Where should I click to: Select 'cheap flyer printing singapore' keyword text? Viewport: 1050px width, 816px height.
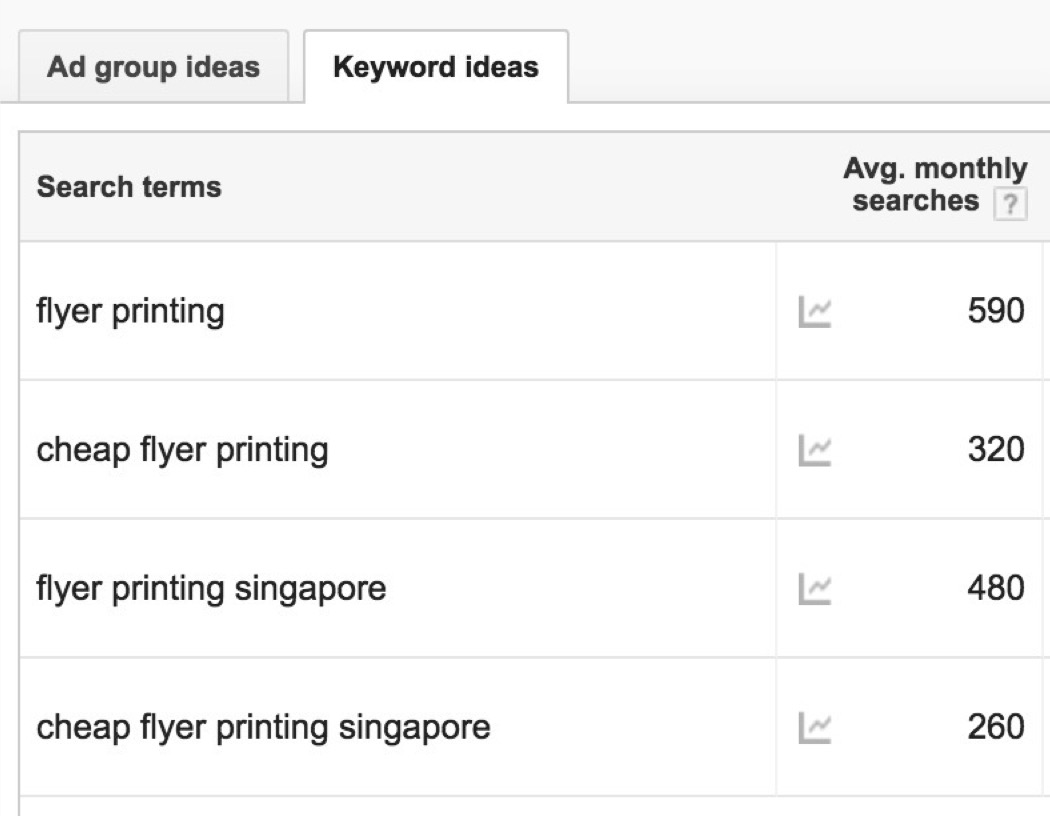click(263, 728)
